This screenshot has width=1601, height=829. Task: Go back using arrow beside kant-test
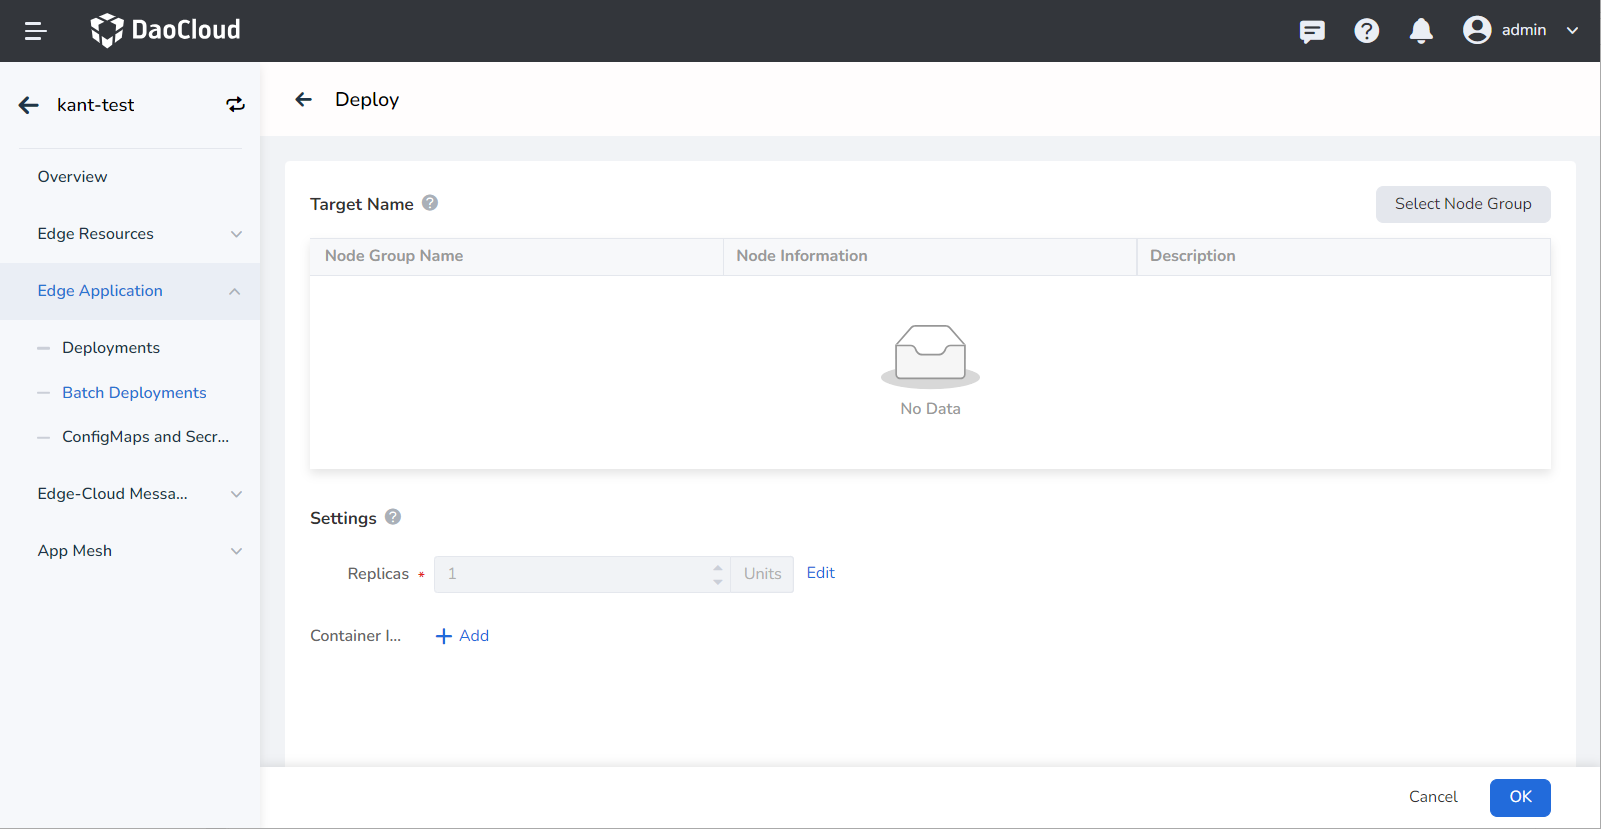click(x=29, y=105)
